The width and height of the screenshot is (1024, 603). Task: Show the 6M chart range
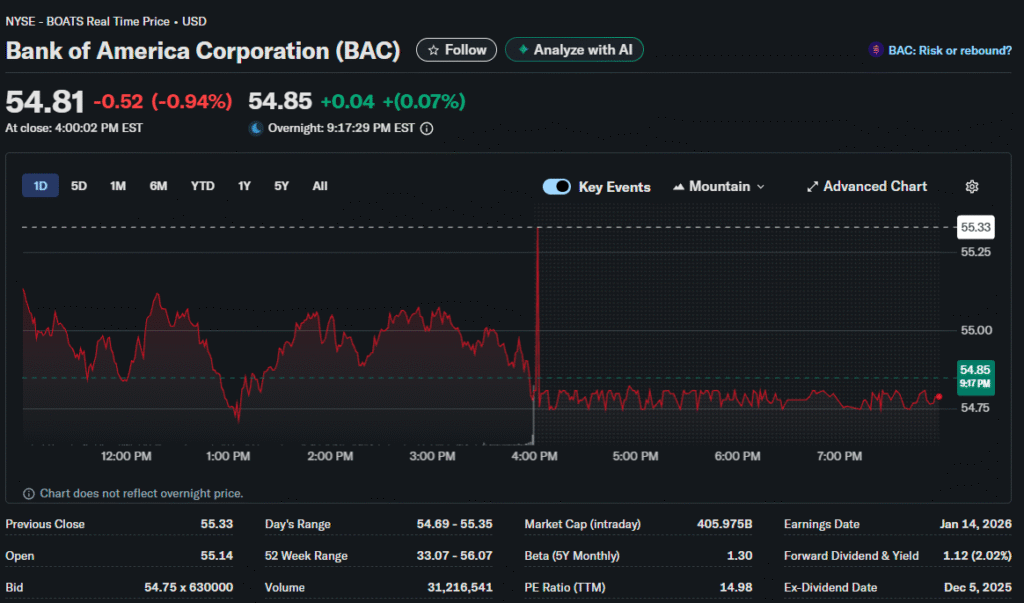158,186
